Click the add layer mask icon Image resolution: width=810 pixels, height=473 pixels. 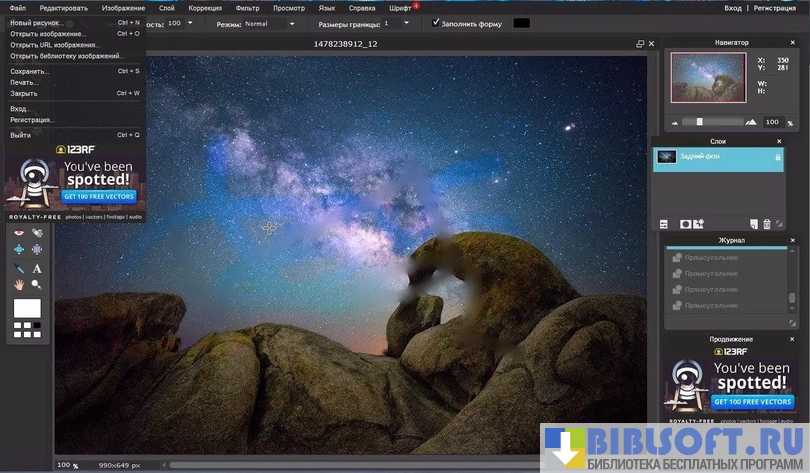[x=686, y=224]
